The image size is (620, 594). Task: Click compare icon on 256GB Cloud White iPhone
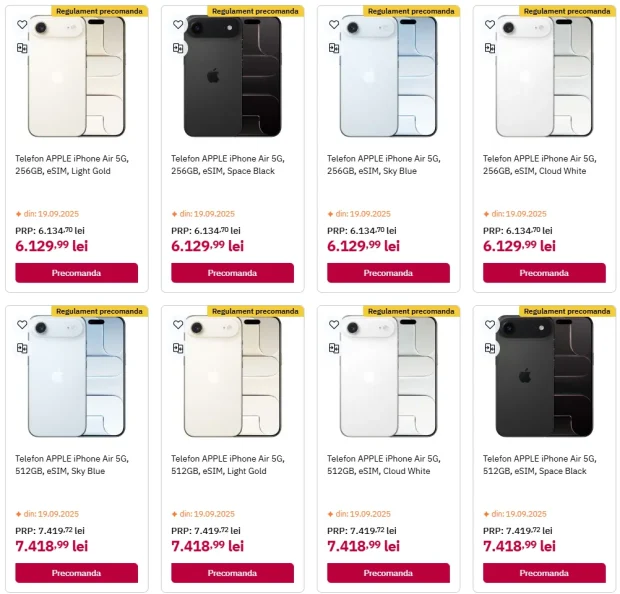click(x=490, y=48)
